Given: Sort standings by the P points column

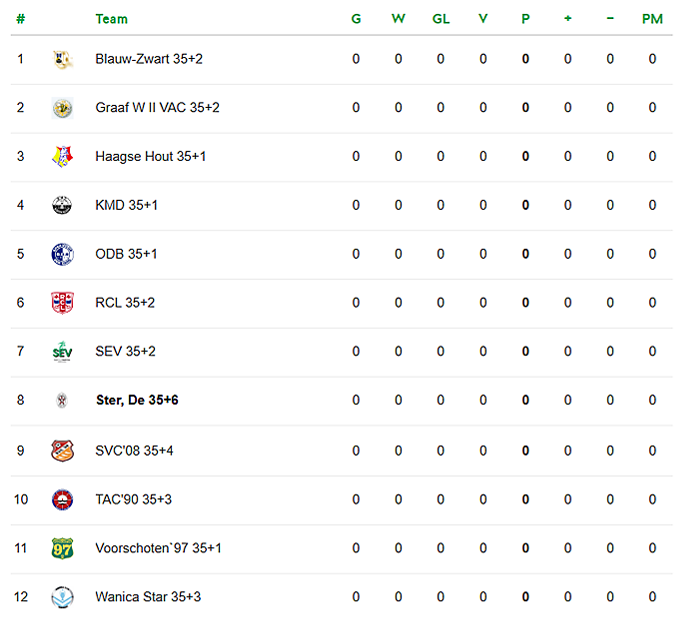Looking at the screenshot, I should (526, 19).
